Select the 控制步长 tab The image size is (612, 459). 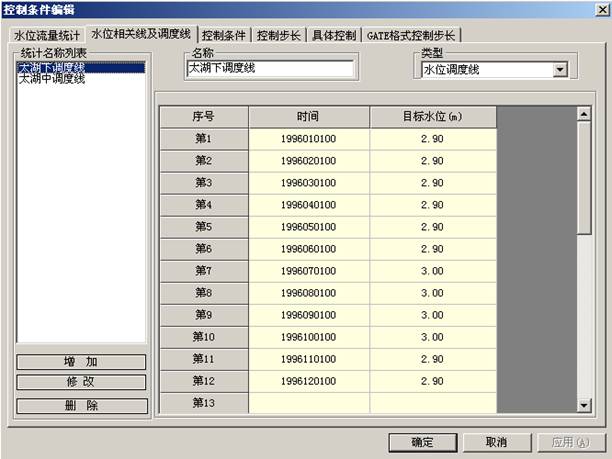click(x=278, y=35)
